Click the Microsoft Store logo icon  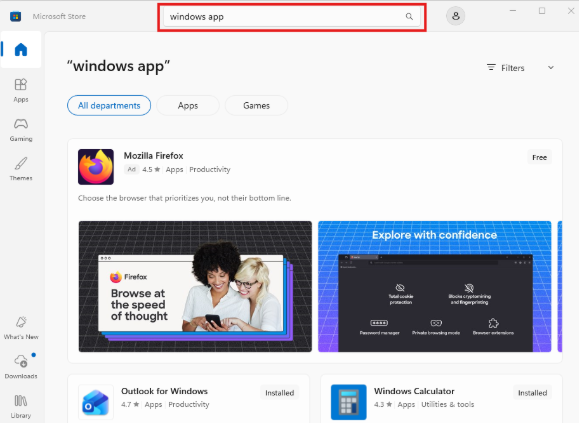pos(16,16)
